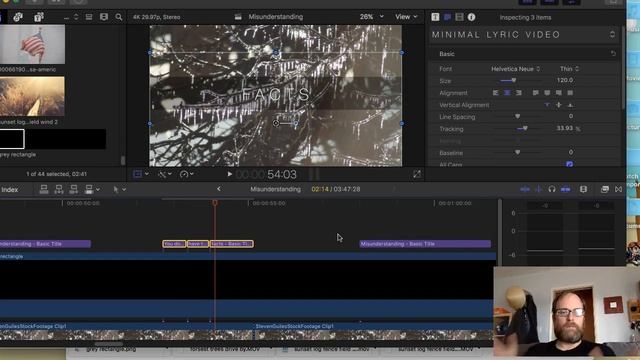
Task: Adjust the Baseline slider
Action: click(517, 153)
